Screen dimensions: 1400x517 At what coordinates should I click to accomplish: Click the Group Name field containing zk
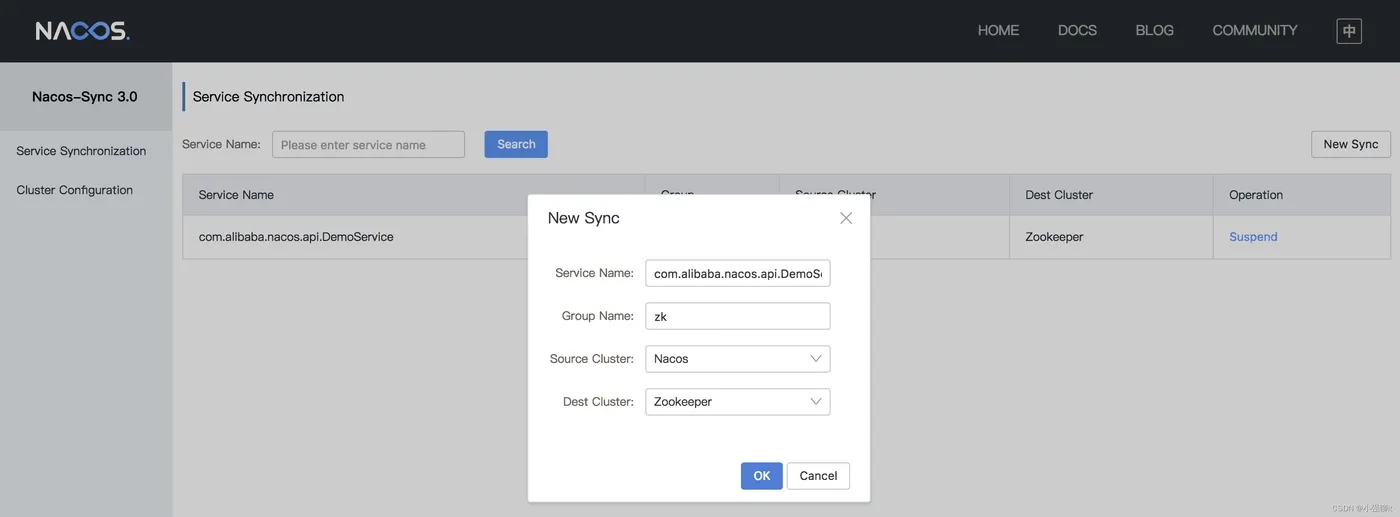(738, 316)
